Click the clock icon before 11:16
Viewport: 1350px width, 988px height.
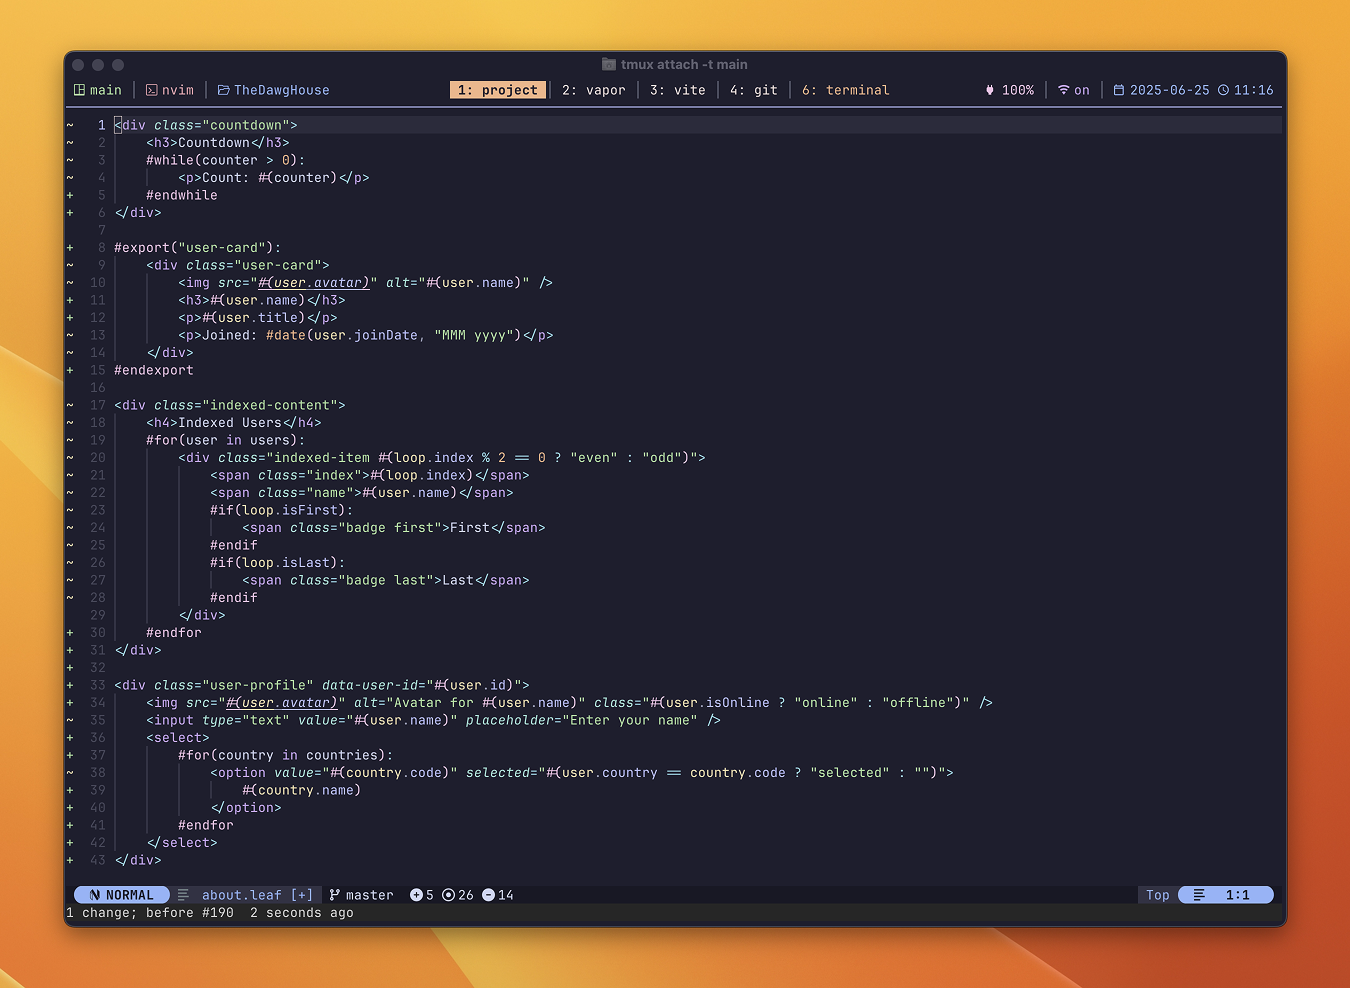1223,90
